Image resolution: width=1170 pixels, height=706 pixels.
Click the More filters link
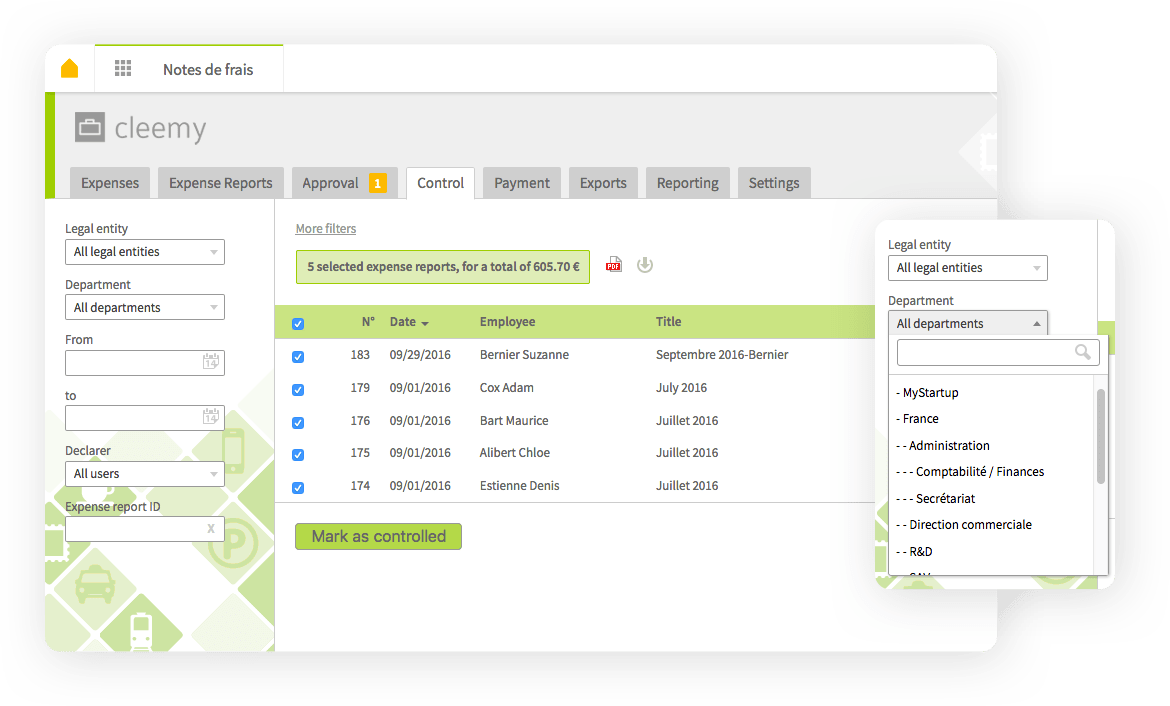[x=325, y=228]
